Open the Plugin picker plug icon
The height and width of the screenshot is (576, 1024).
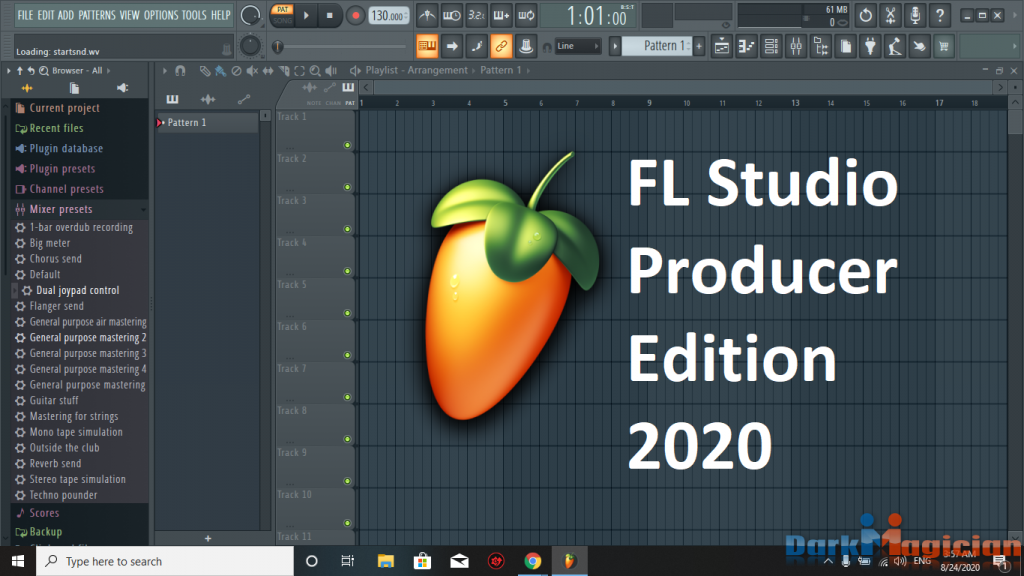(x=871, y=46)
